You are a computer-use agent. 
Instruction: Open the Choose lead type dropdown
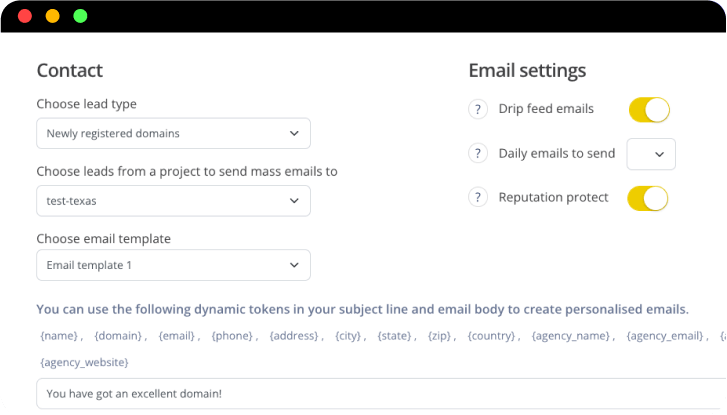point(173,133)
